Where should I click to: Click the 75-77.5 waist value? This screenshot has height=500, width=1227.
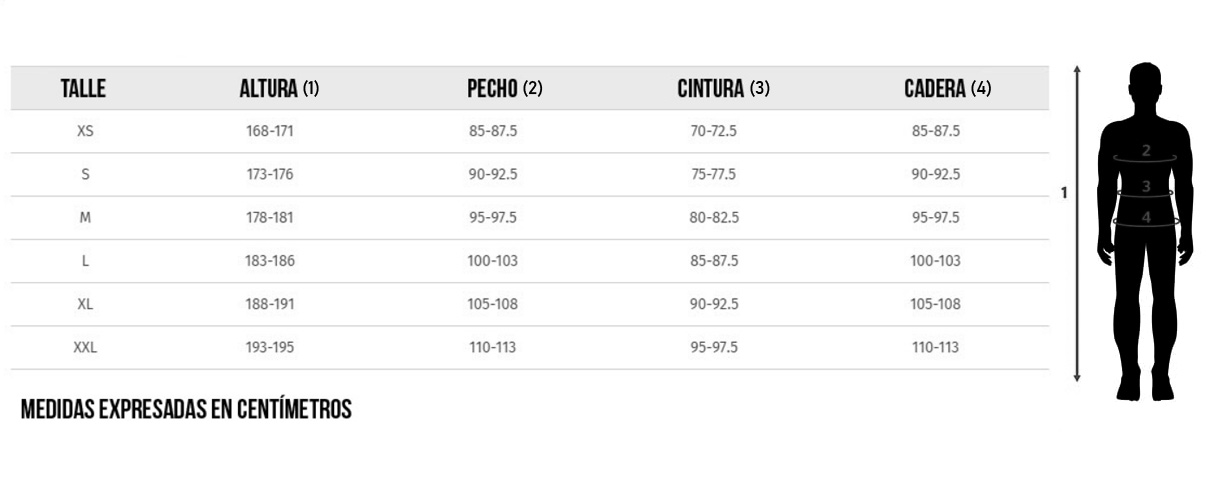pos(713,174)
